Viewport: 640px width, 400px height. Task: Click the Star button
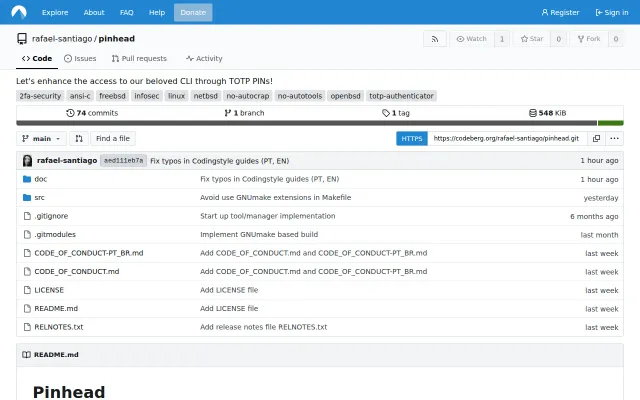(532, 39)
